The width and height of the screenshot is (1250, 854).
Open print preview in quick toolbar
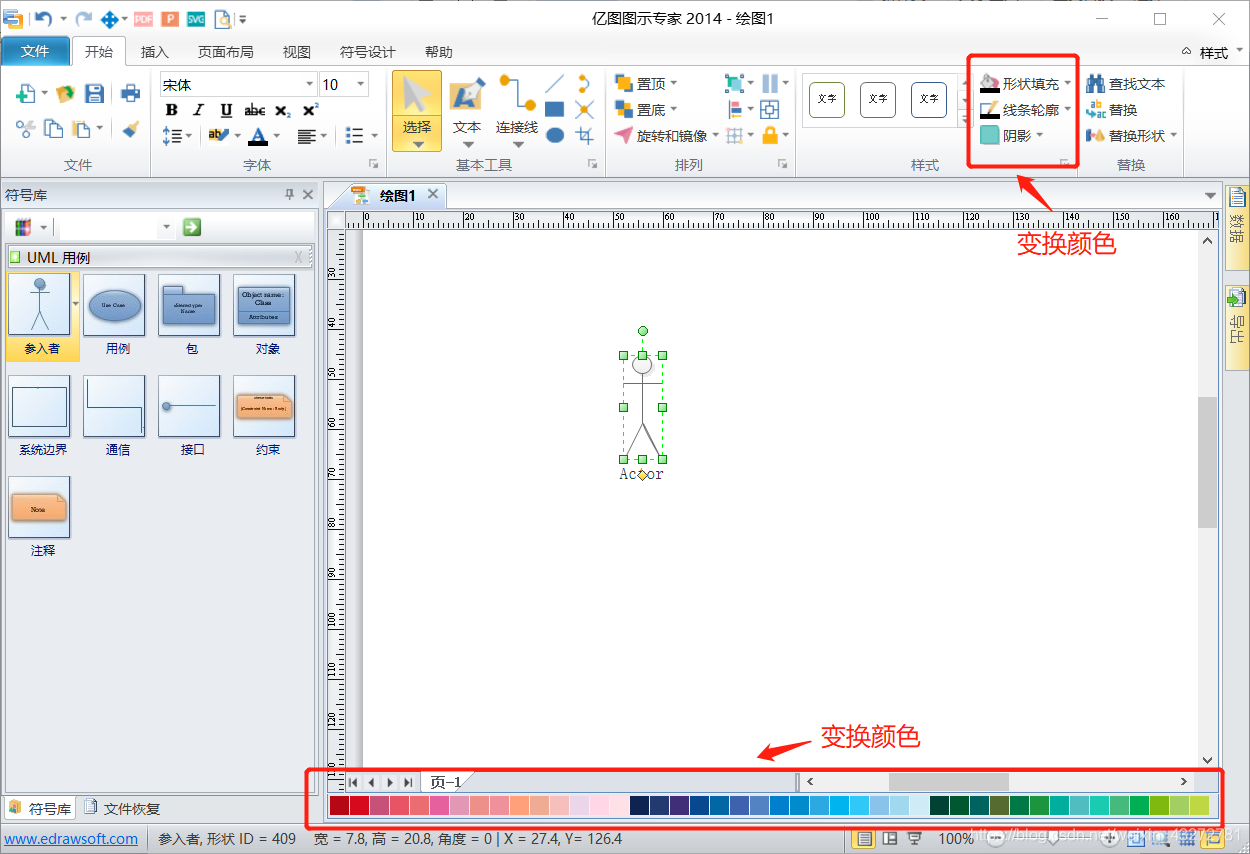tap(222, 18)
